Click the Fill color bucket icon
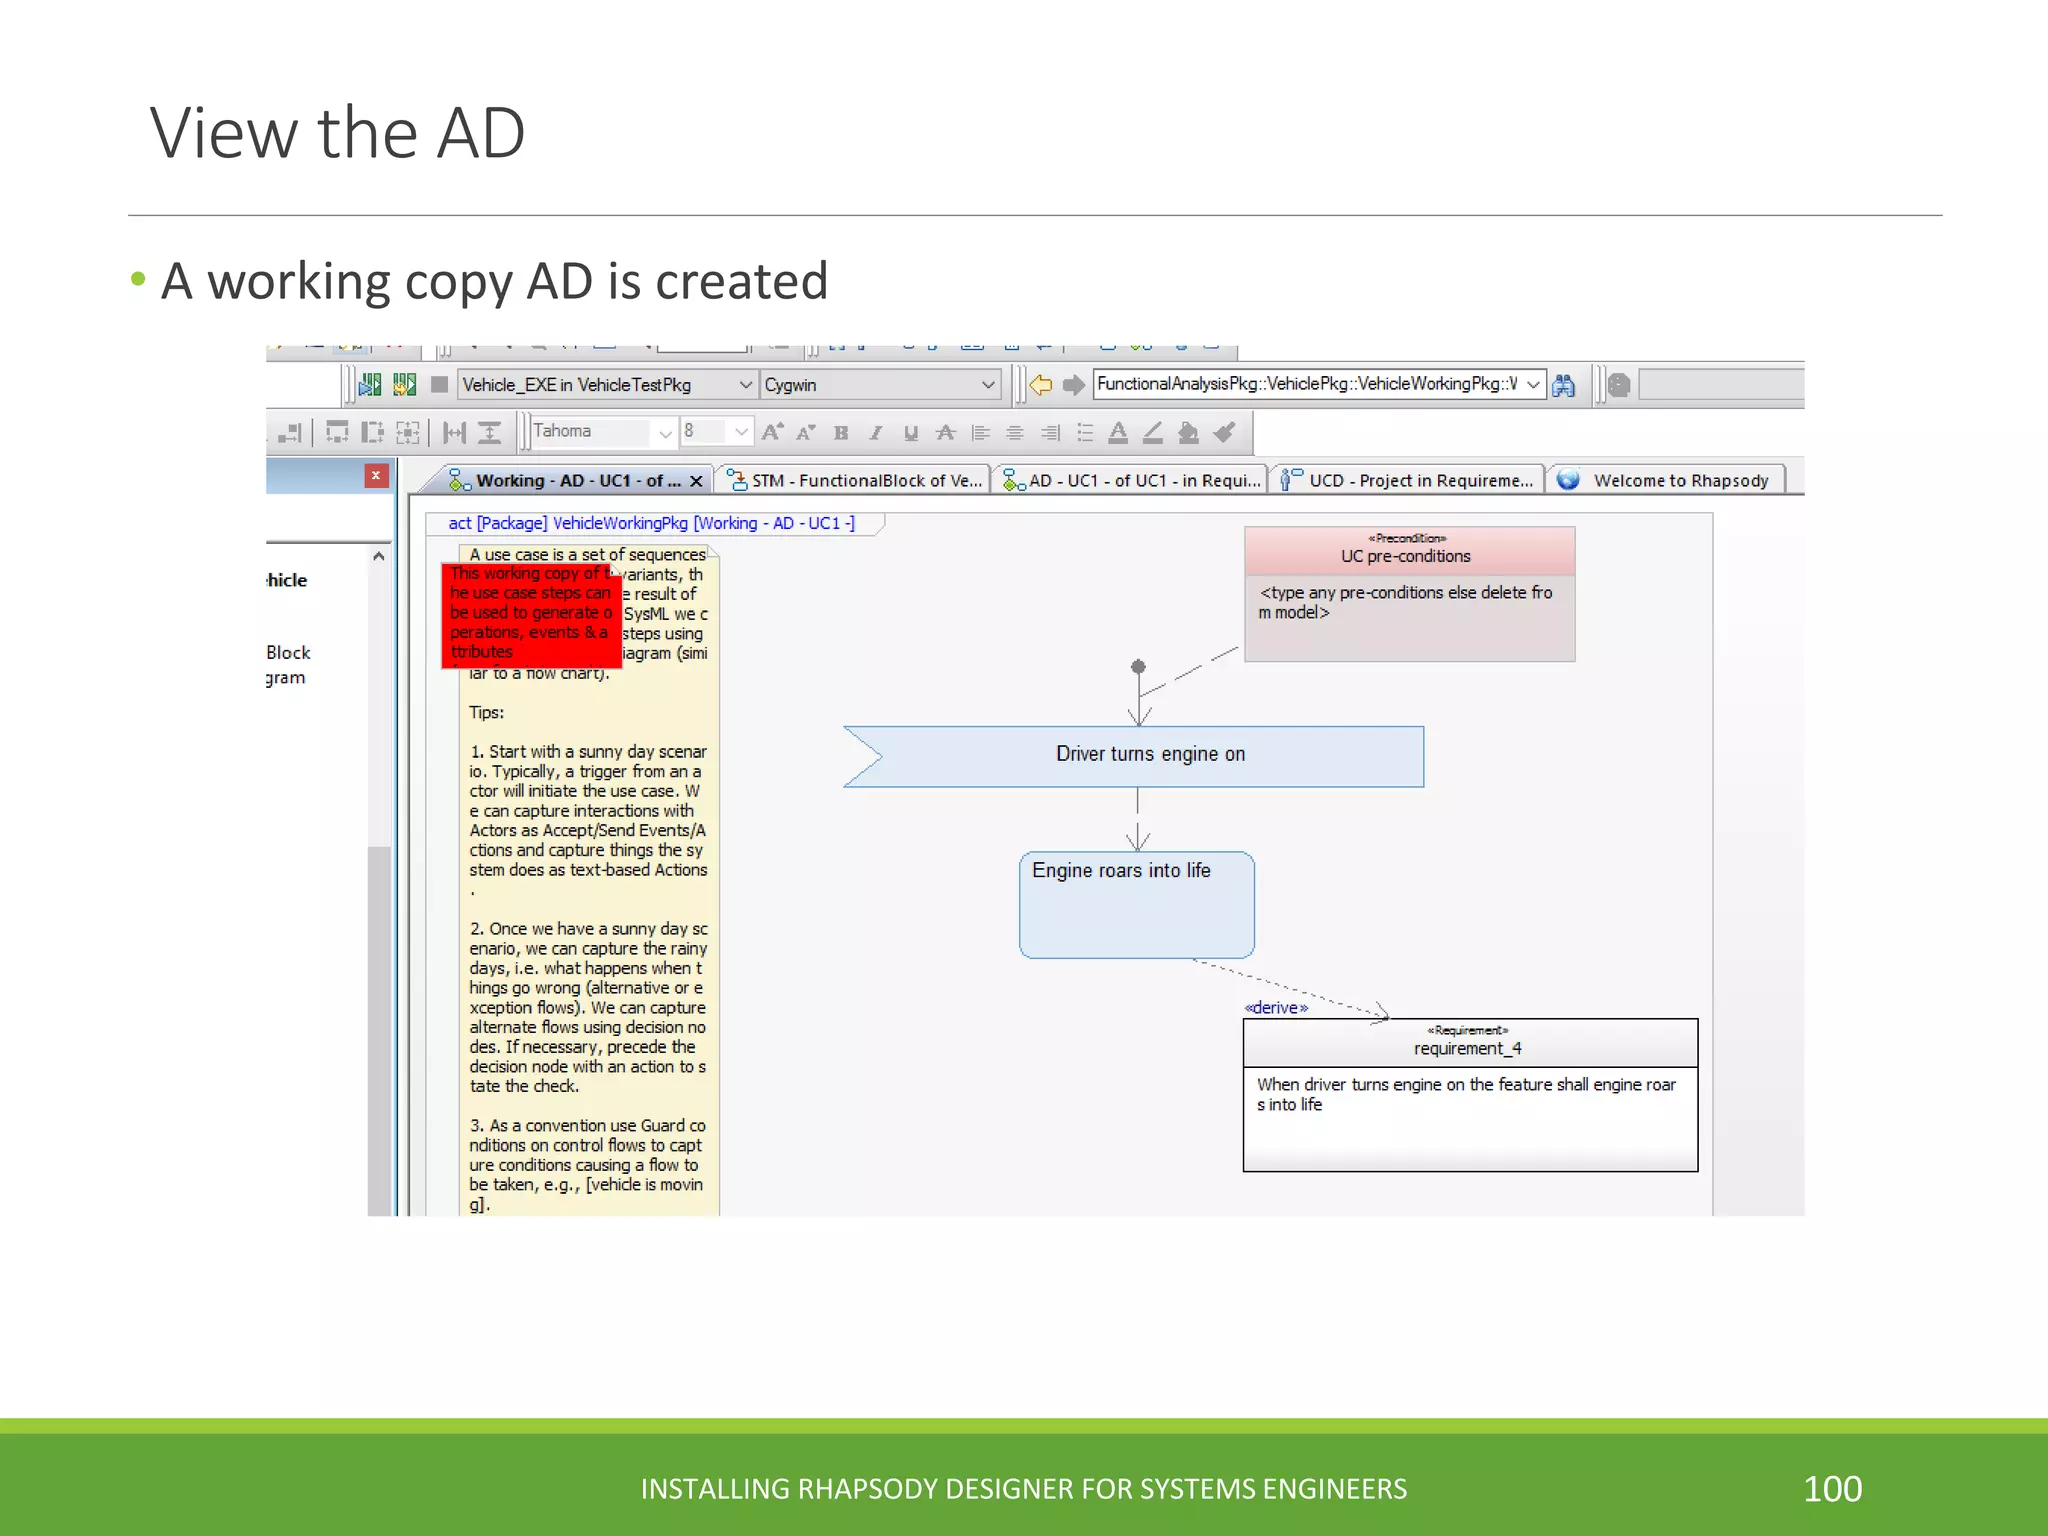2048x1536 pixels. coord(1188,432)
